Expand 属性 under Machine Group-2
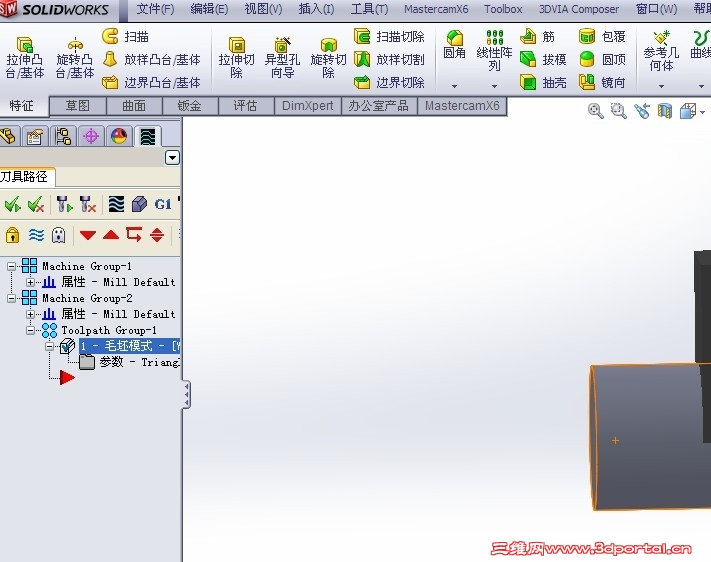 pos(30,314)
